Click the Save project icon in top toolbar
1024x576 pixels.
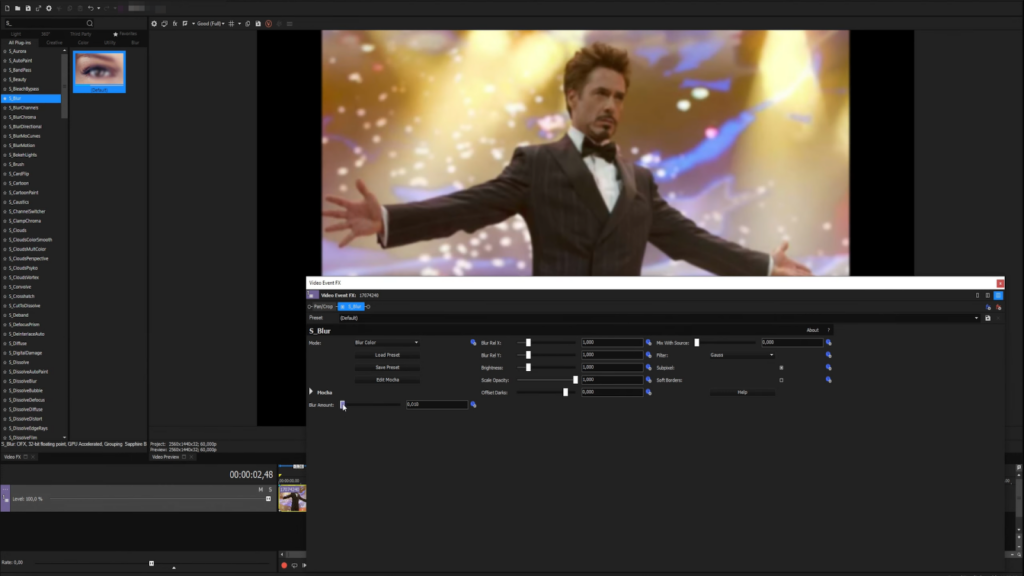point(29,8)
